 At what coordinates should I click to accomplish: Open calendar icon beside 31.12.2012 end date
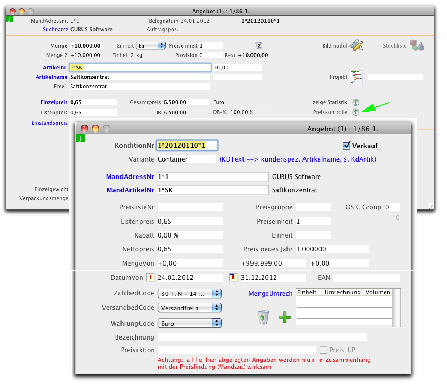coord(233,277)
